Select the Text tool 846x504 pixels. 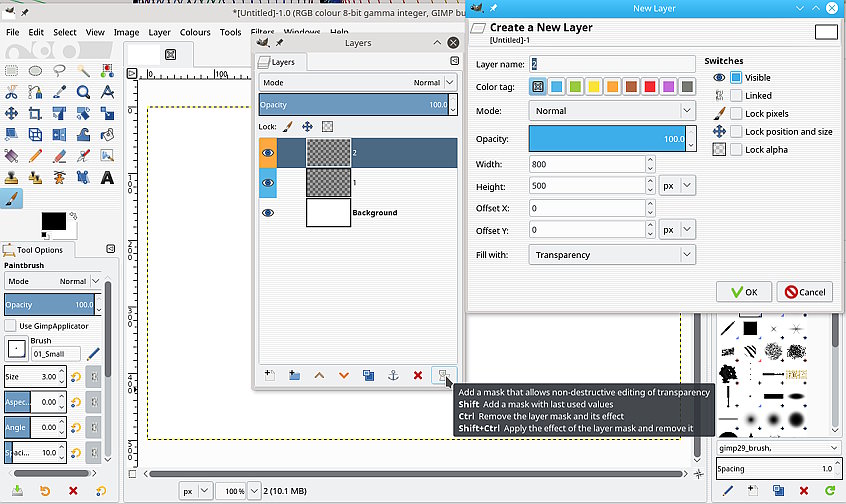point(107,178)
